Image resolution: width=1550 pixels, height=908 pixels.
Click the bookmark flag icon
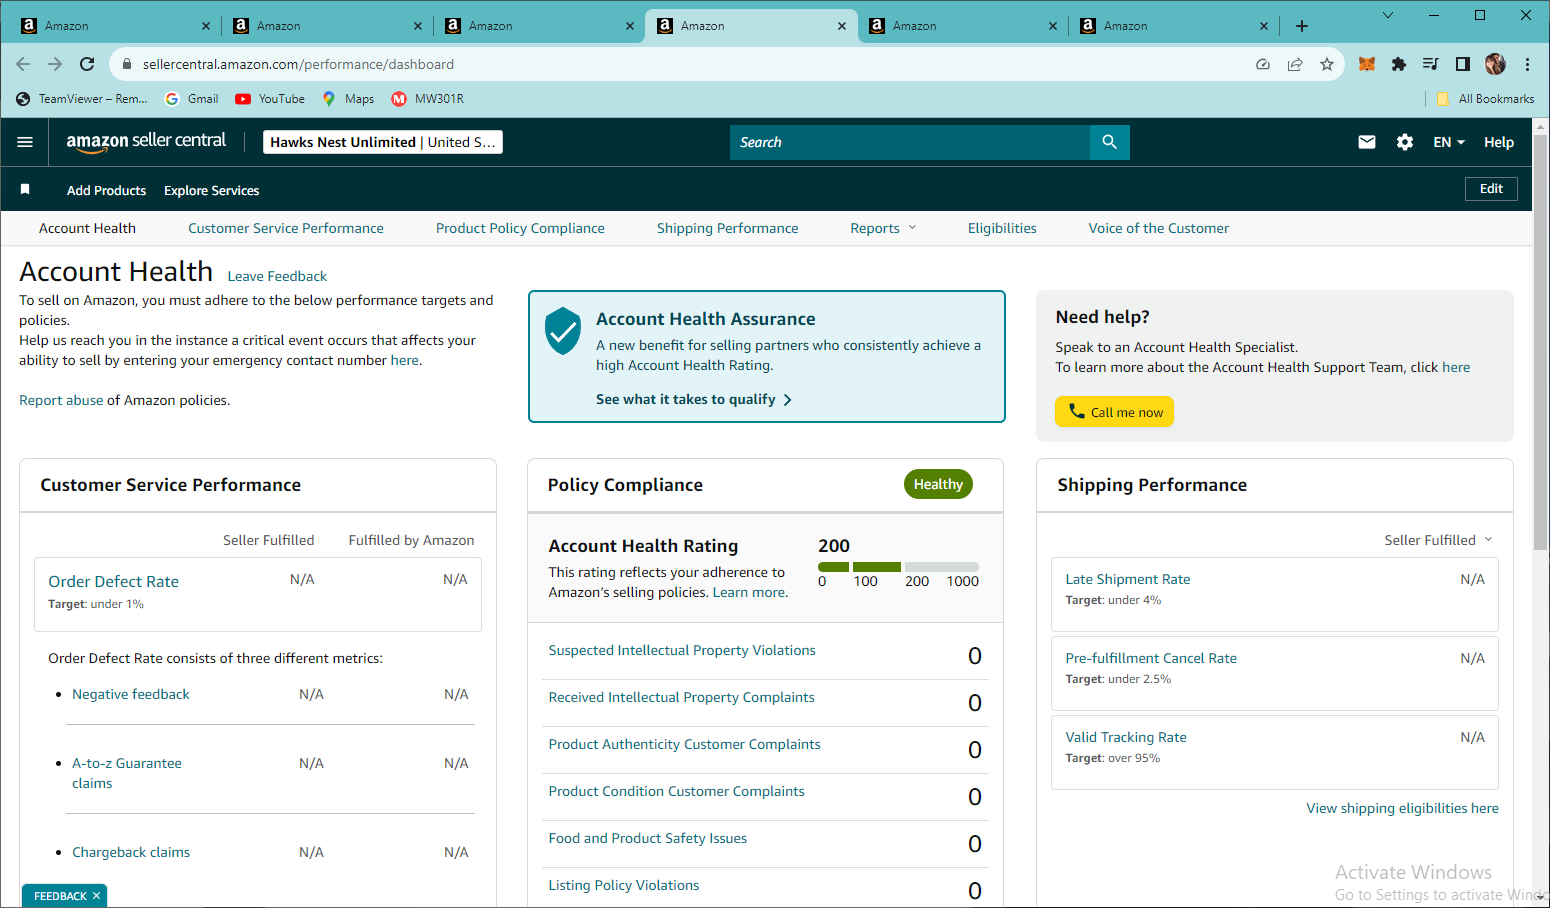tap(25, 189)
